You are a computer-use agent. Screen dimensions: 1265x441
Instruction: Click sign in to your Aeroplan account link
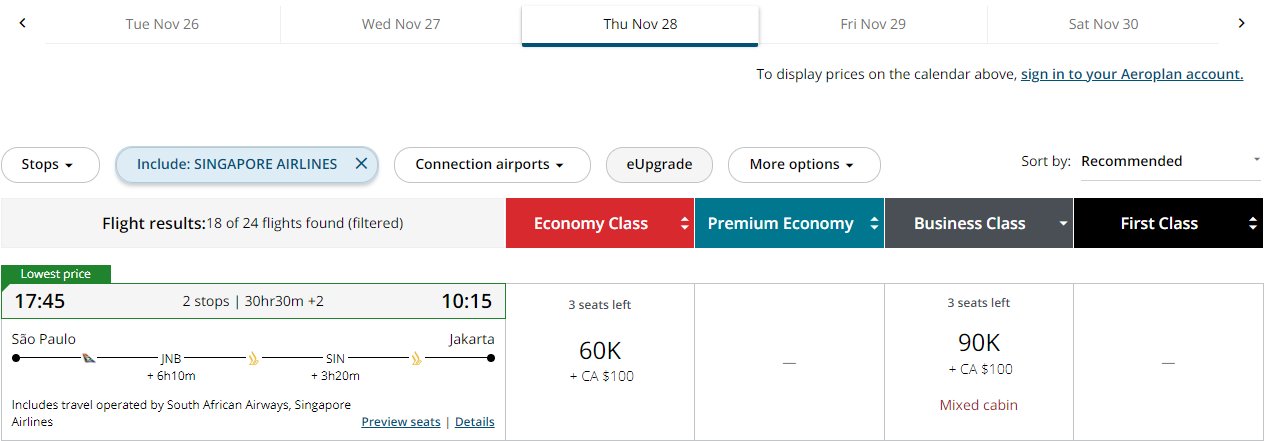(x=1132, y=74)
